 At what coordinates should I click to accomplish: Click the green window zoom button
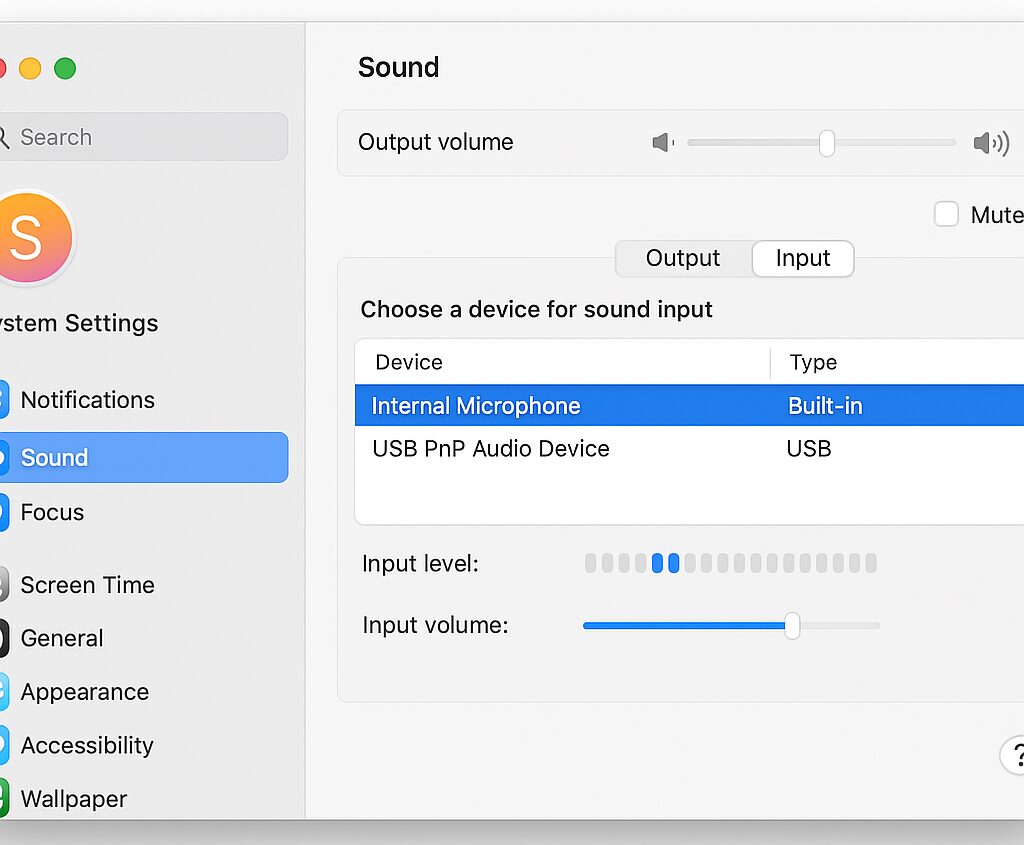(x=65, y=69)
